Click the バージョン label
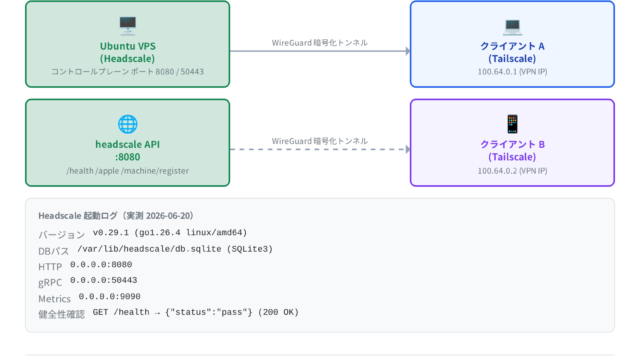This screenshot has height=360, width=640. [x=62, y=235]
